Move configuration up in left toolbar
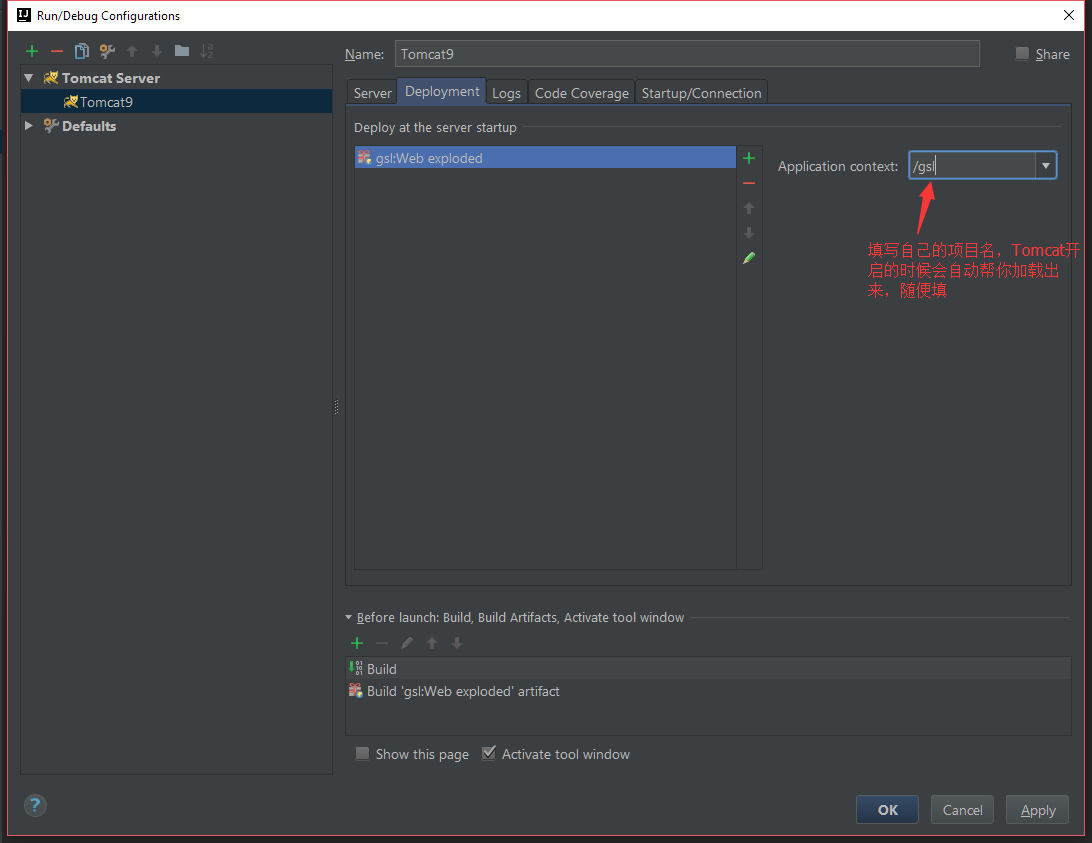Viewport: 1092px width, 843px height. click(x=132, y=51)
